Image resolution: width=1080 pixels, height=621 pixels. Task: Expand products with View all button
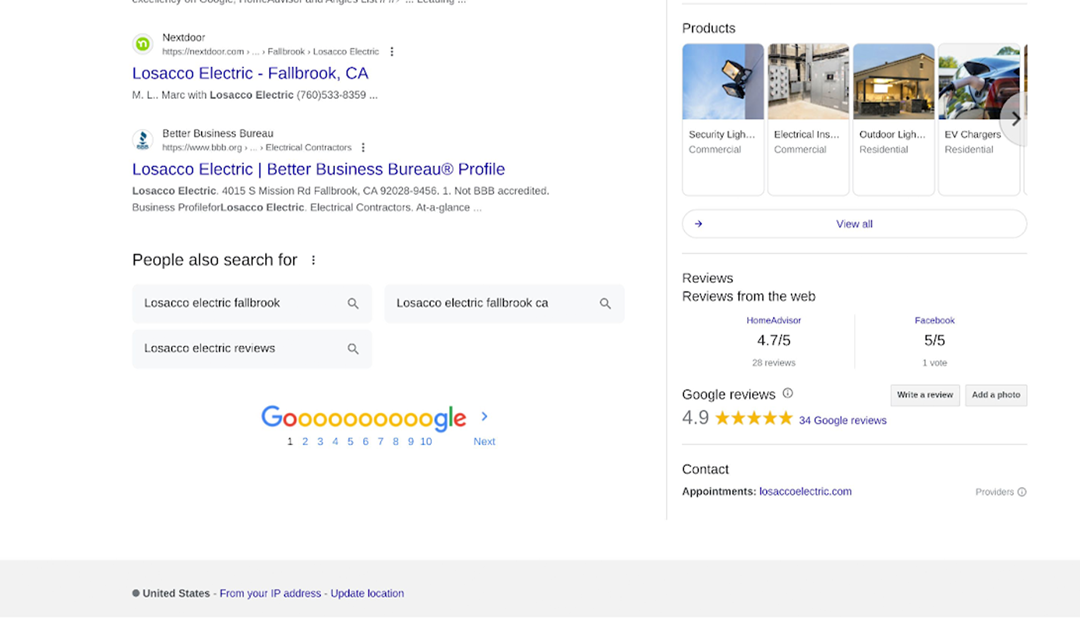[854, 224]
